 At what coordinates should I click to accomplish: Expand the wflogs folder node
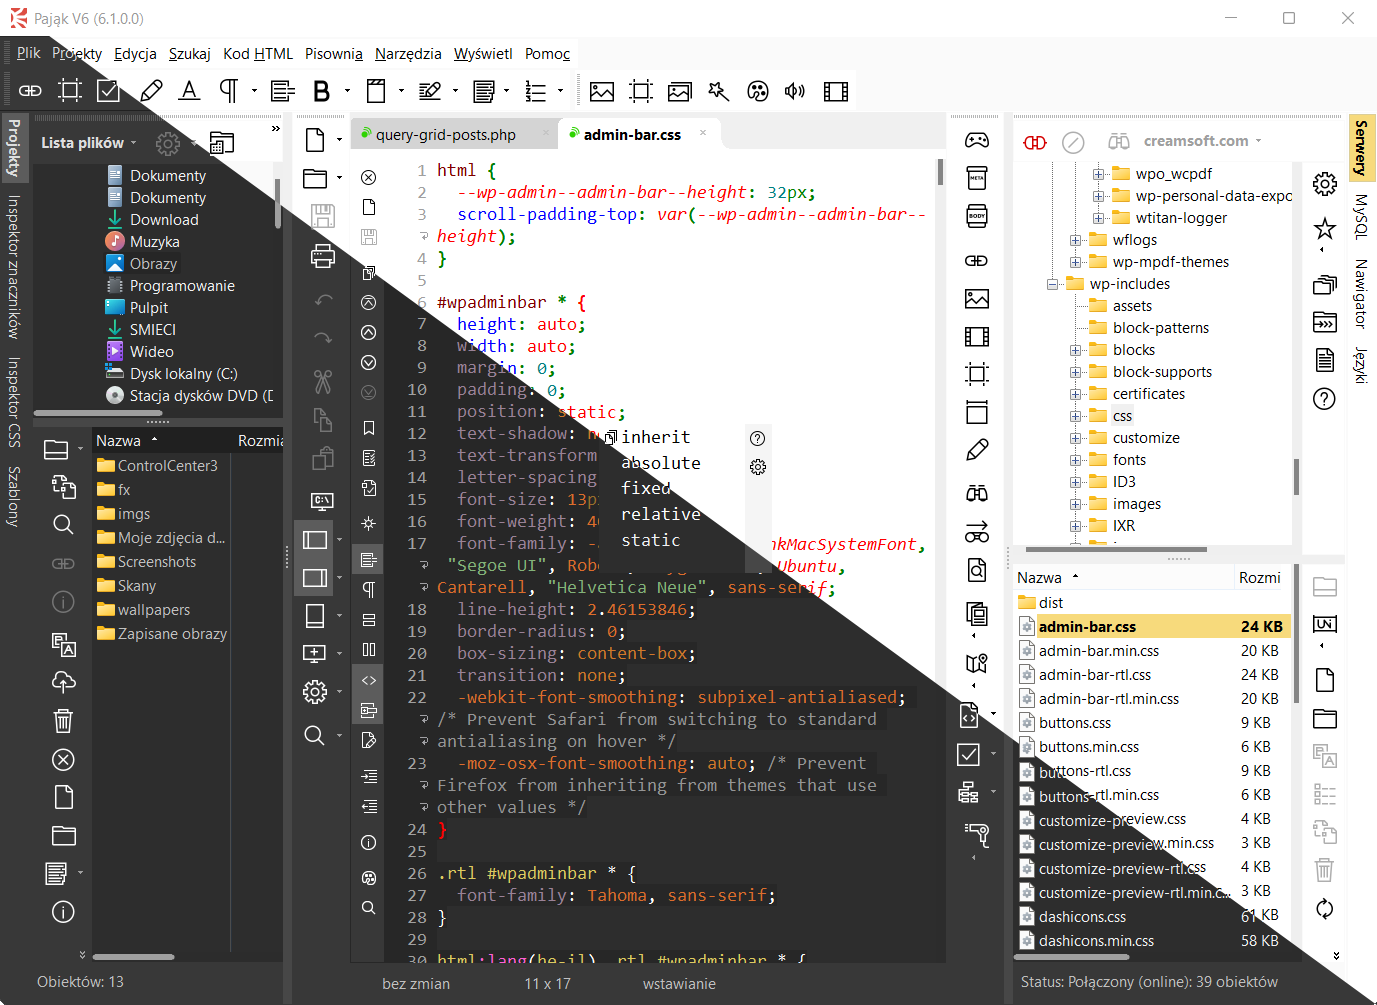pos(1075,240)
